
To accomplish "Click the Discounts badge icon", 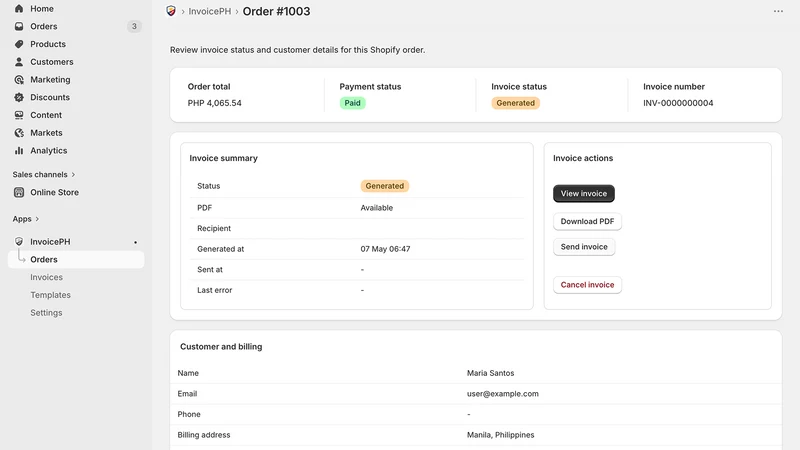I will click(19, 97).
